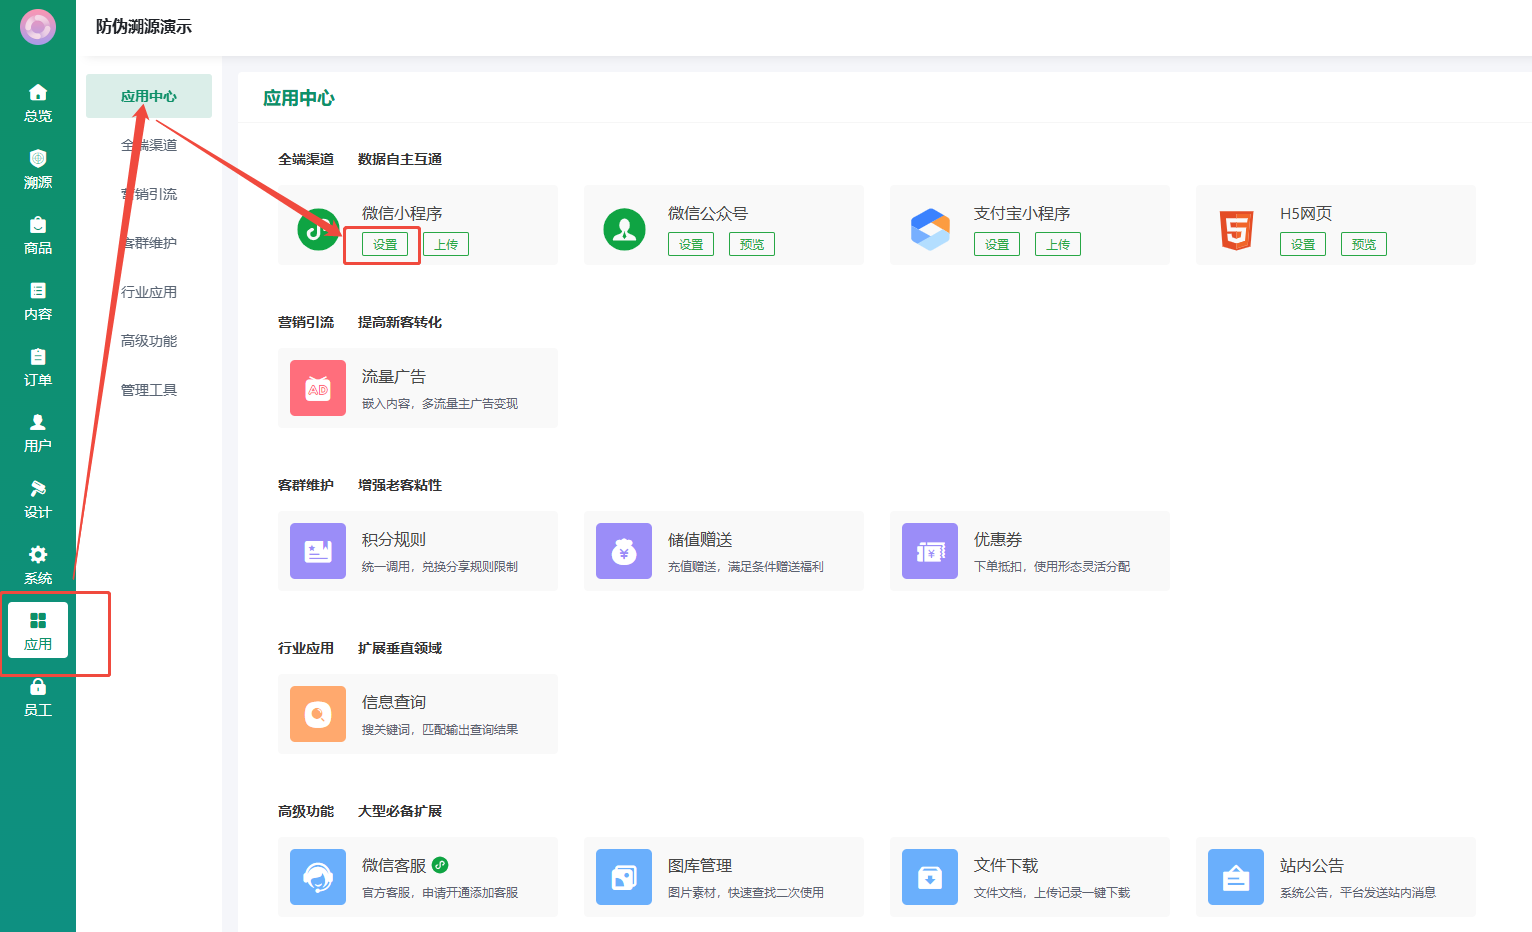Select the 图库管理 gallery icon

pyautogui.click(x=624, y=877)
